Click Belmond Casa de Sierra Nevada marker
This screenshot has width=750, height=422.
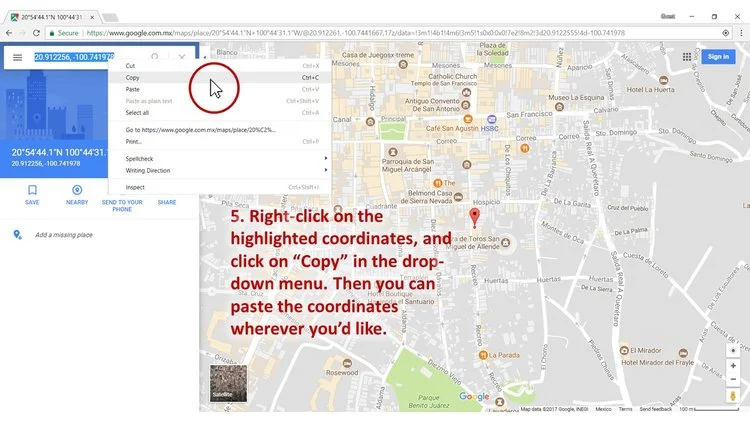[458, 197]
